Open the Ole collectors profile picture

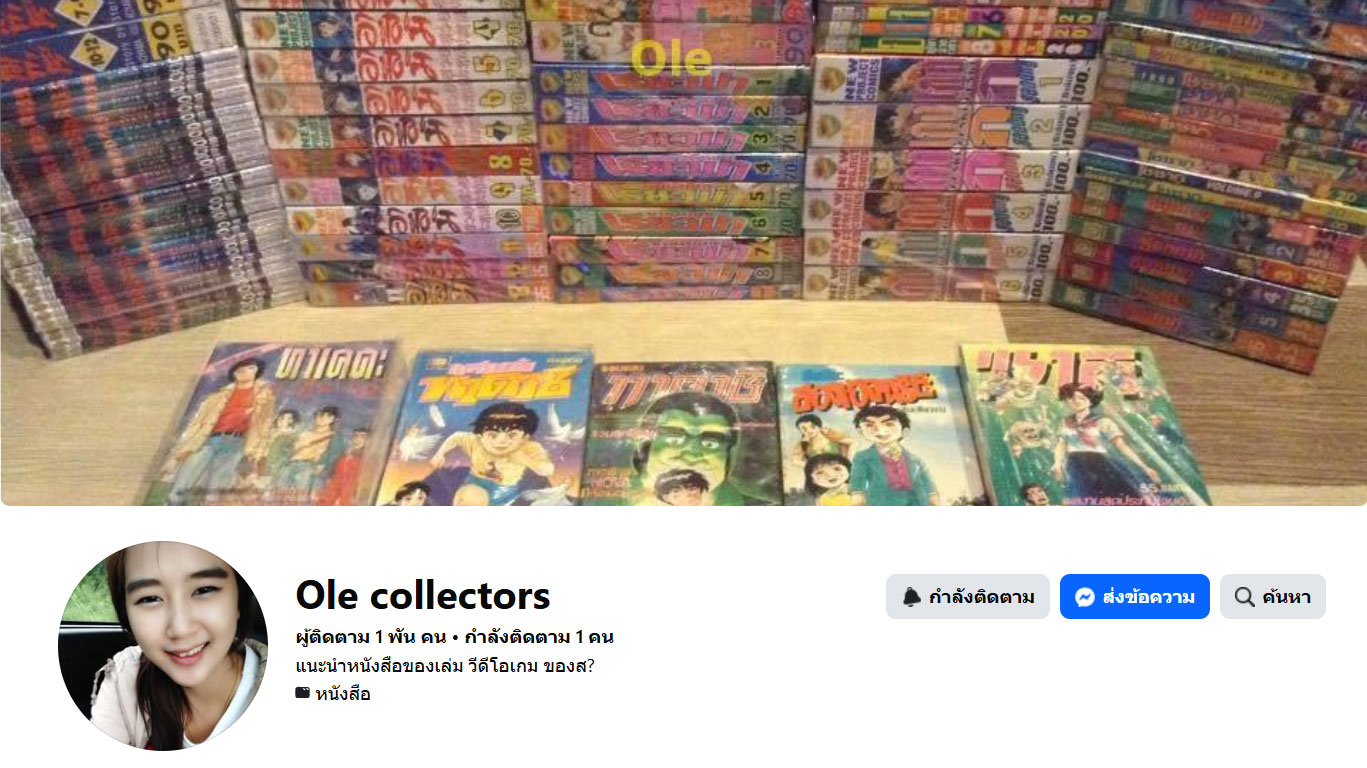click(x=163, y=646)
